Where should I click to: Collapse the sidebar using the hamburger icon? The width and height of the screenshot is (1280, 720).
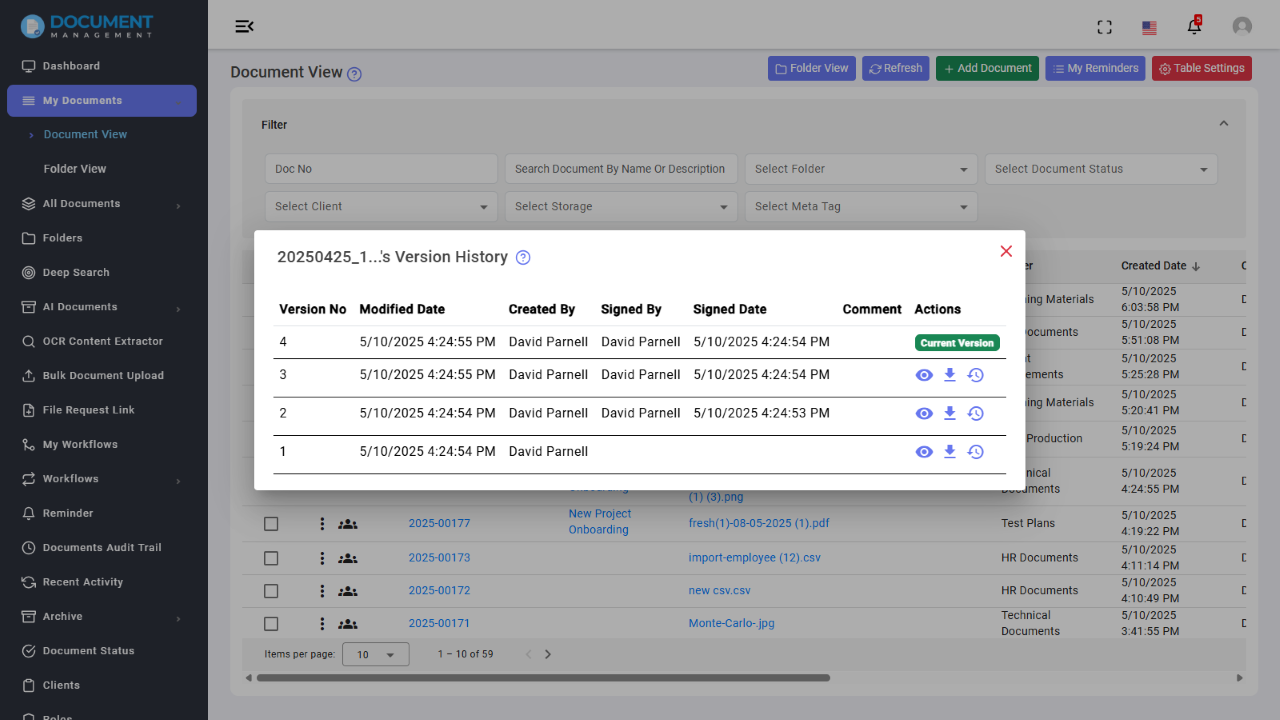coord(244,27)
